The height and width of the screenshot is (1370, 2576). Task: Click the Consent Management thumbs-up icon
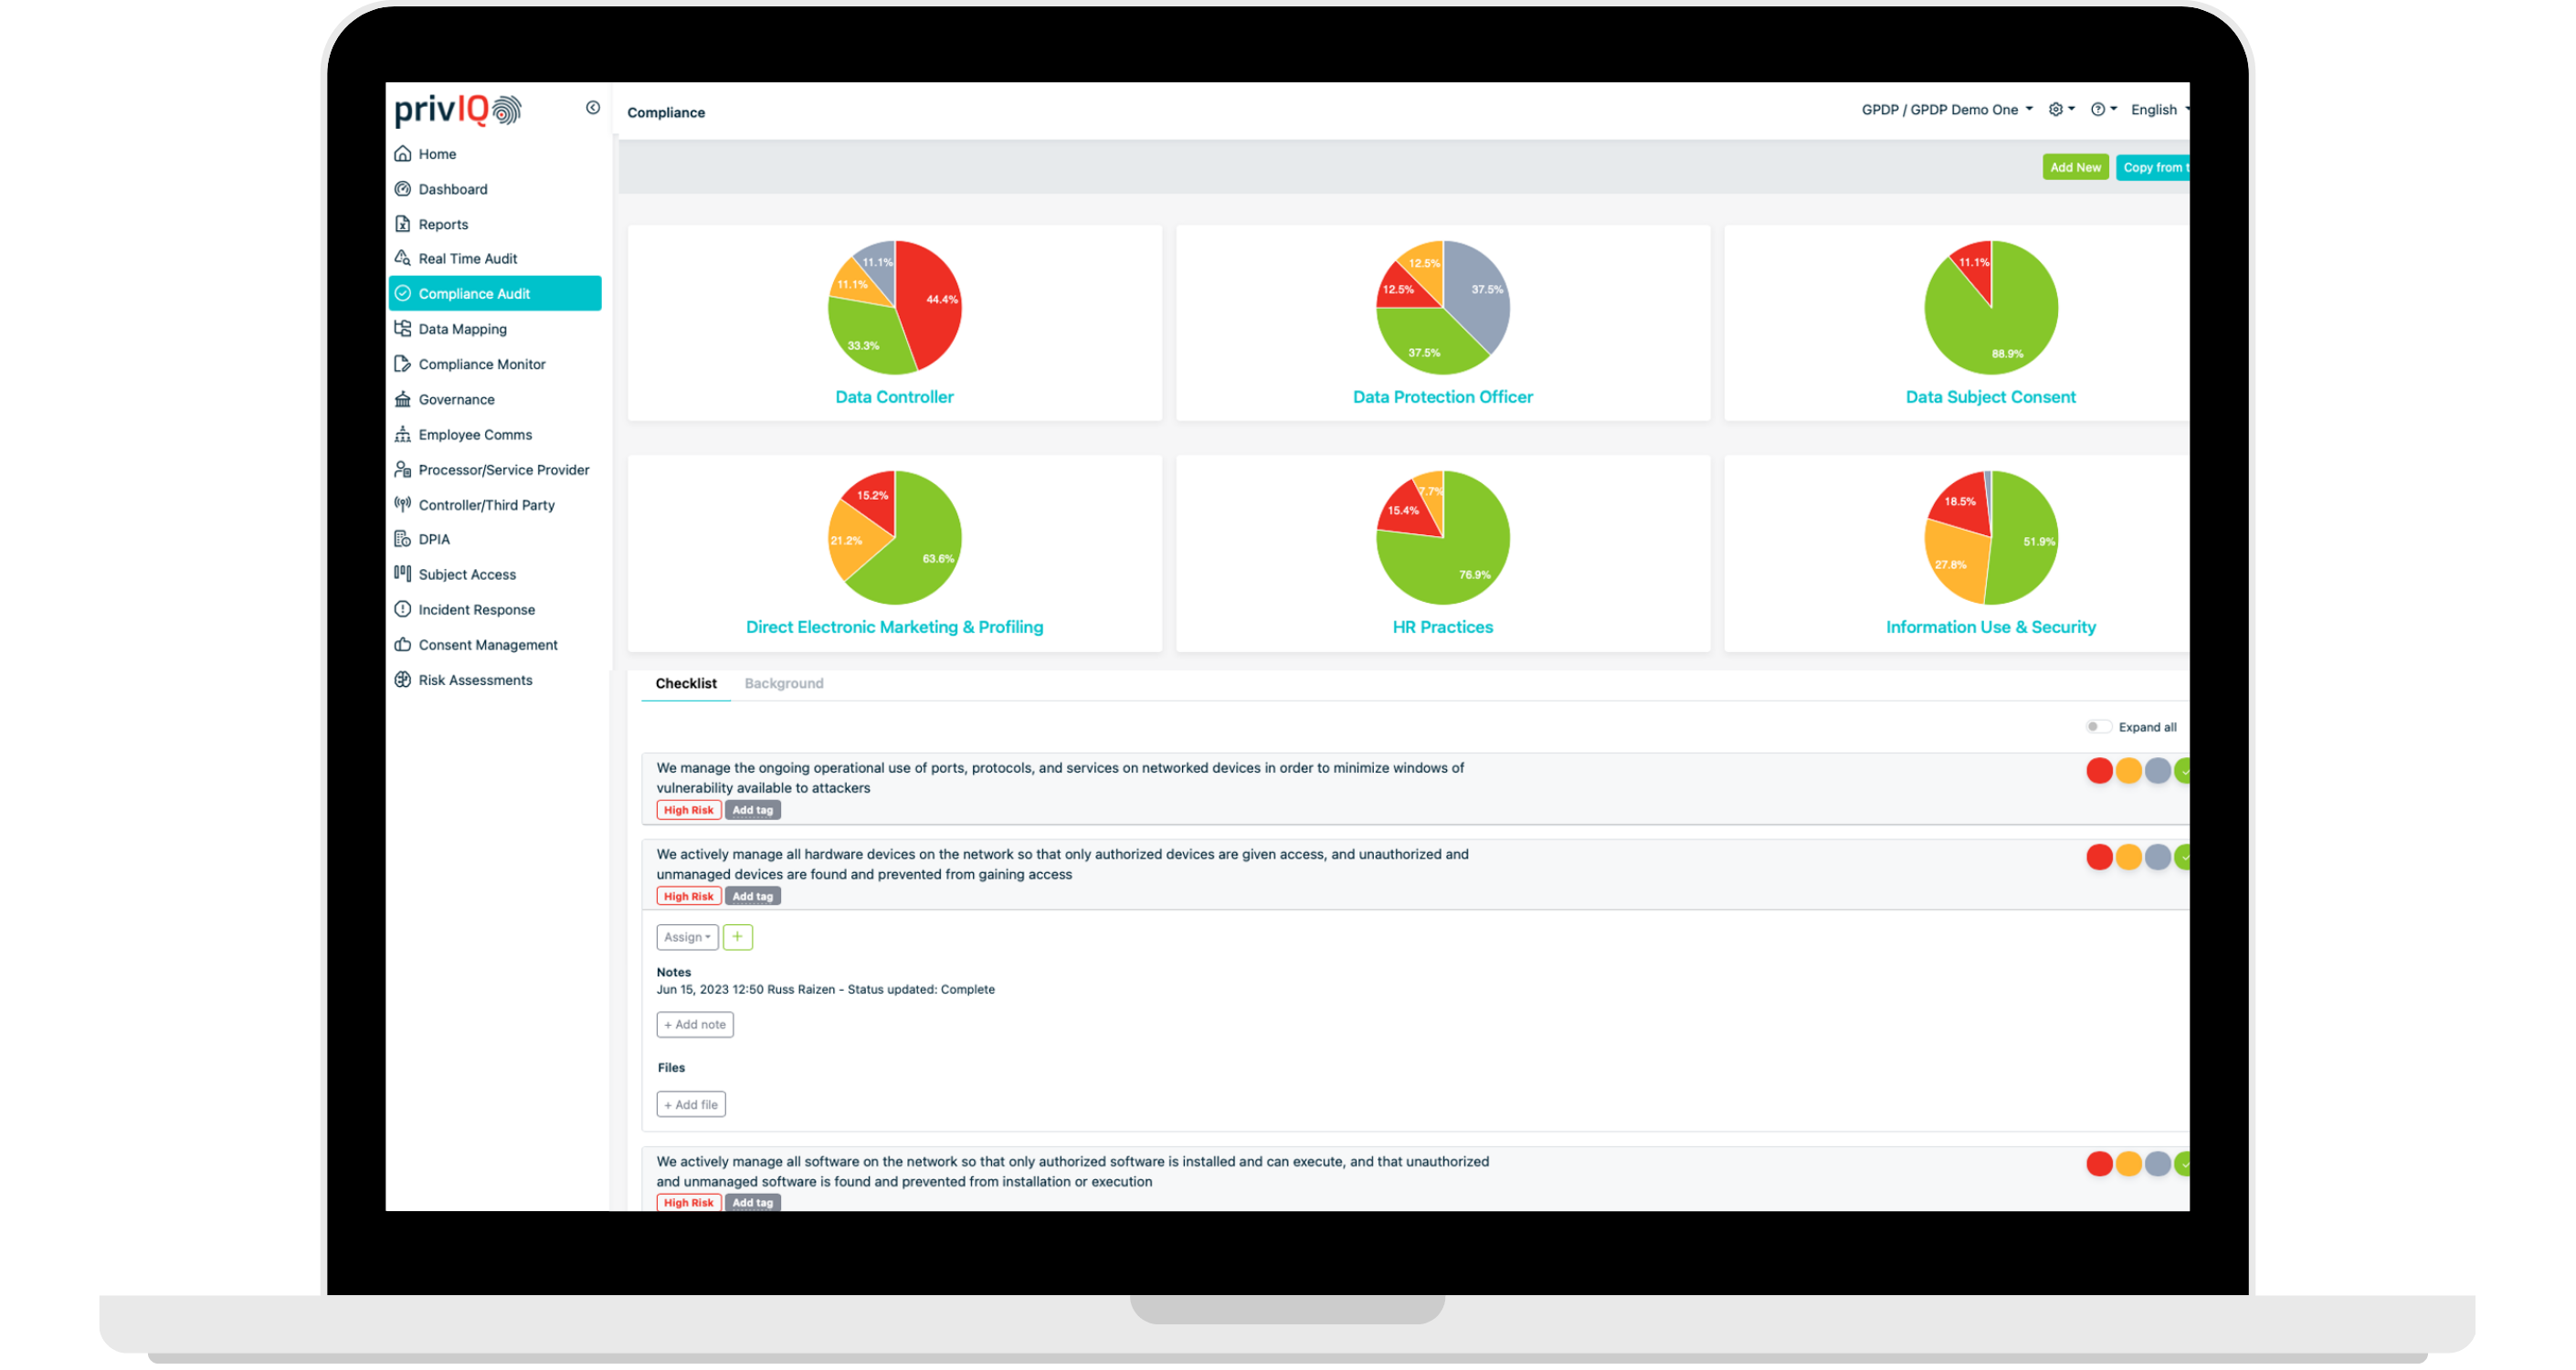click(x=403, y=645)
